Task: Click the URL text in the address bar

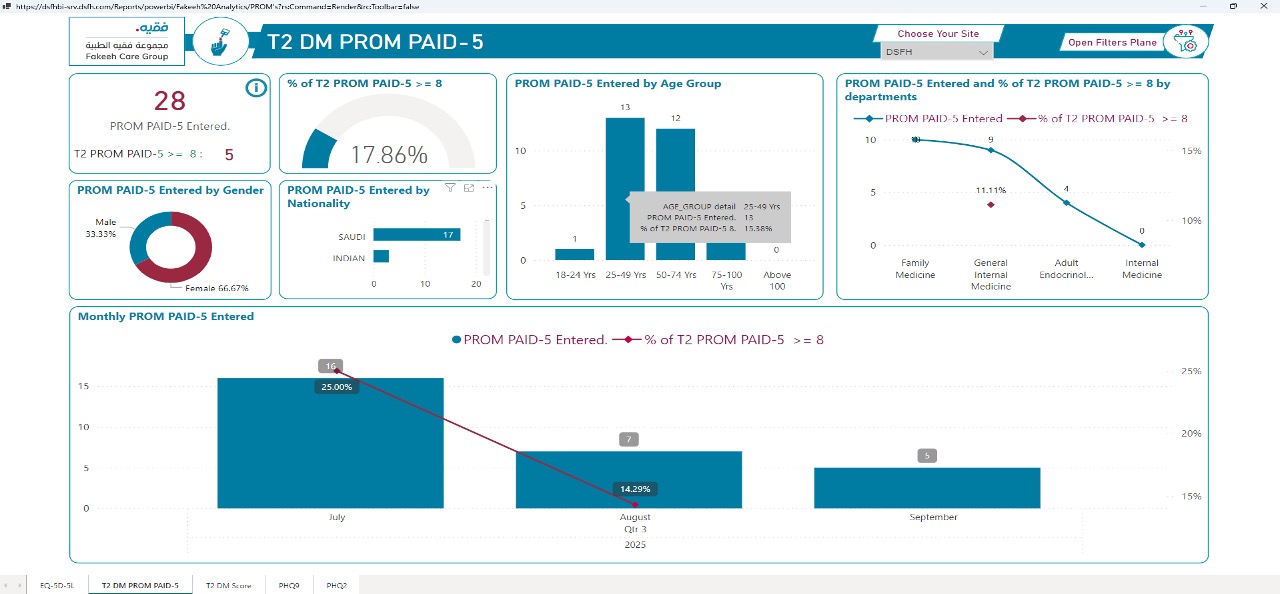Action: click(218, 6)
